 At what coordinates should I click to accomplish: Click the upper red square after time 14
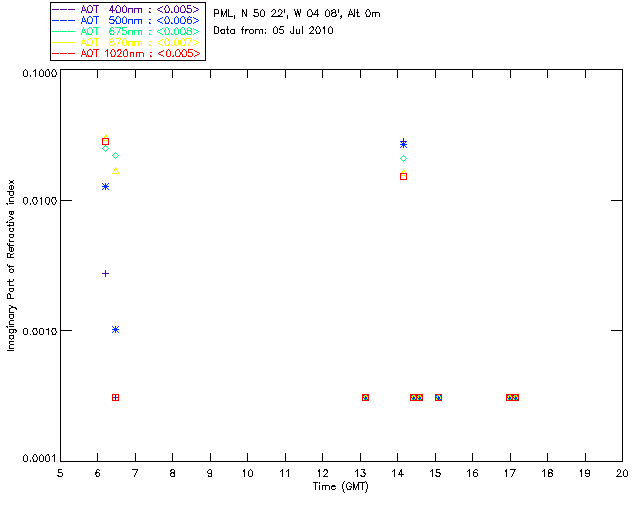pos(403,176)
